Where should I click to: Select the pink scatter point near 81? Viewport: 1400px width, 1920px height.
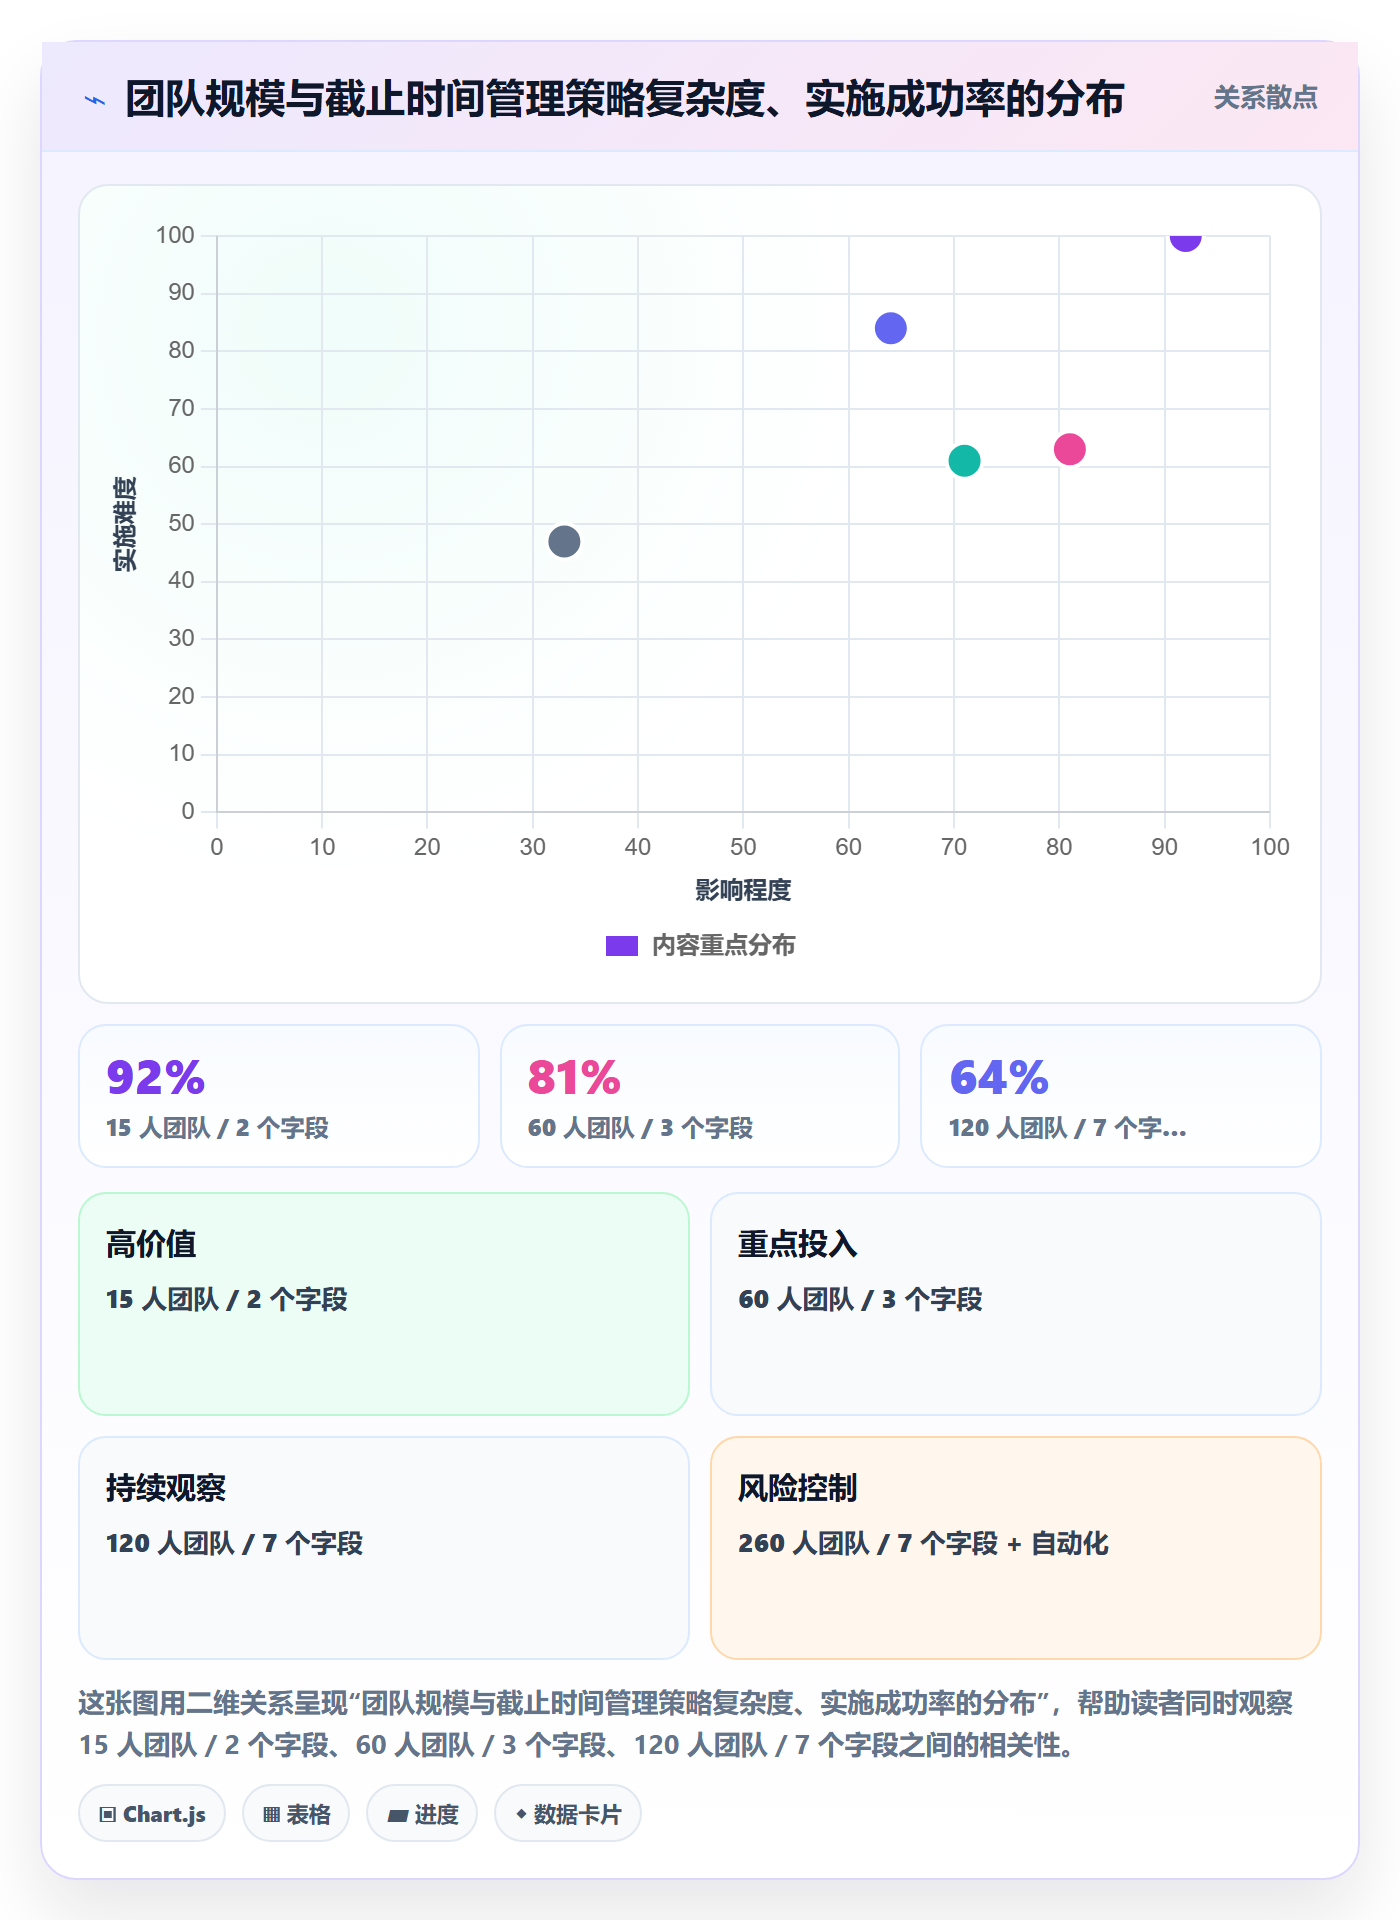(x=1069, y=449)
